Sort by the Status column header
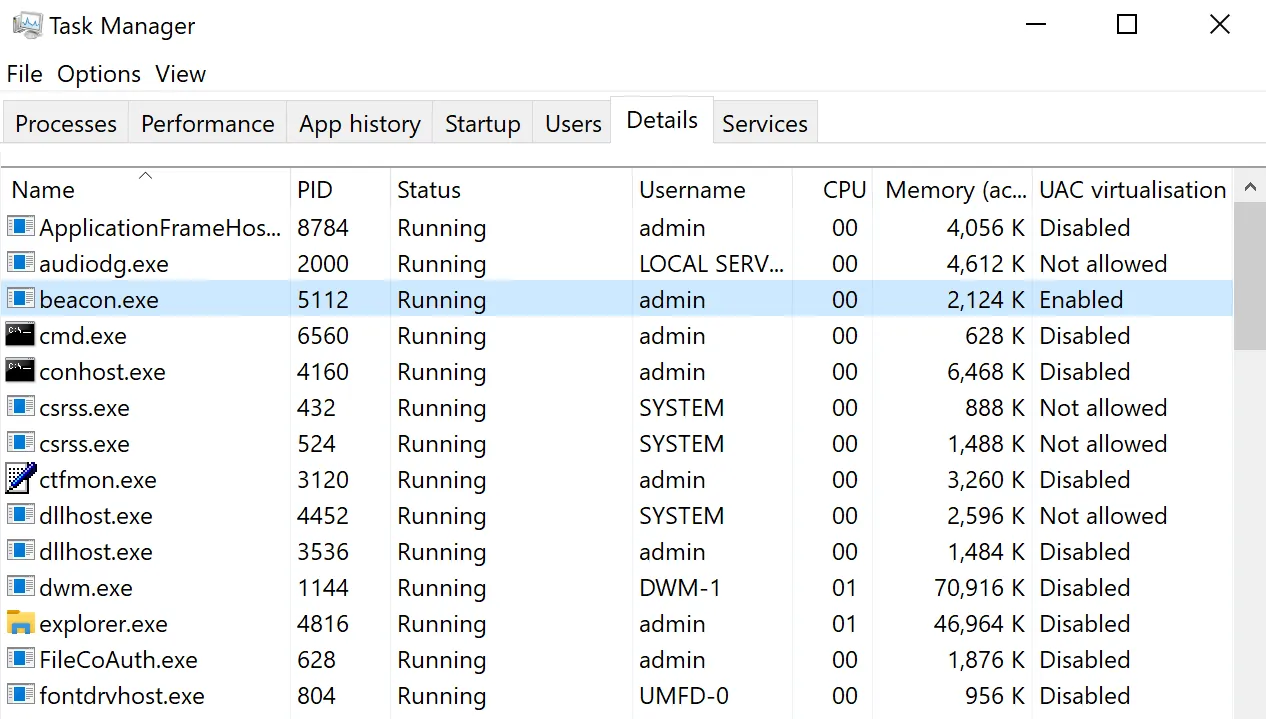The width and height of the screenshot is (1266, 719). [511, 189]
